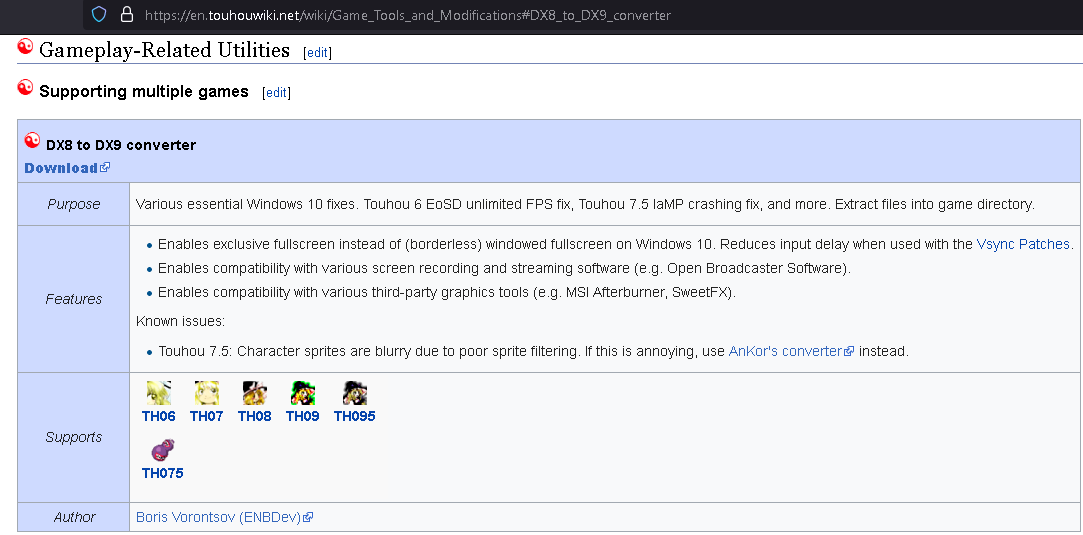Click the TH075 purple gourd icon

161,450
